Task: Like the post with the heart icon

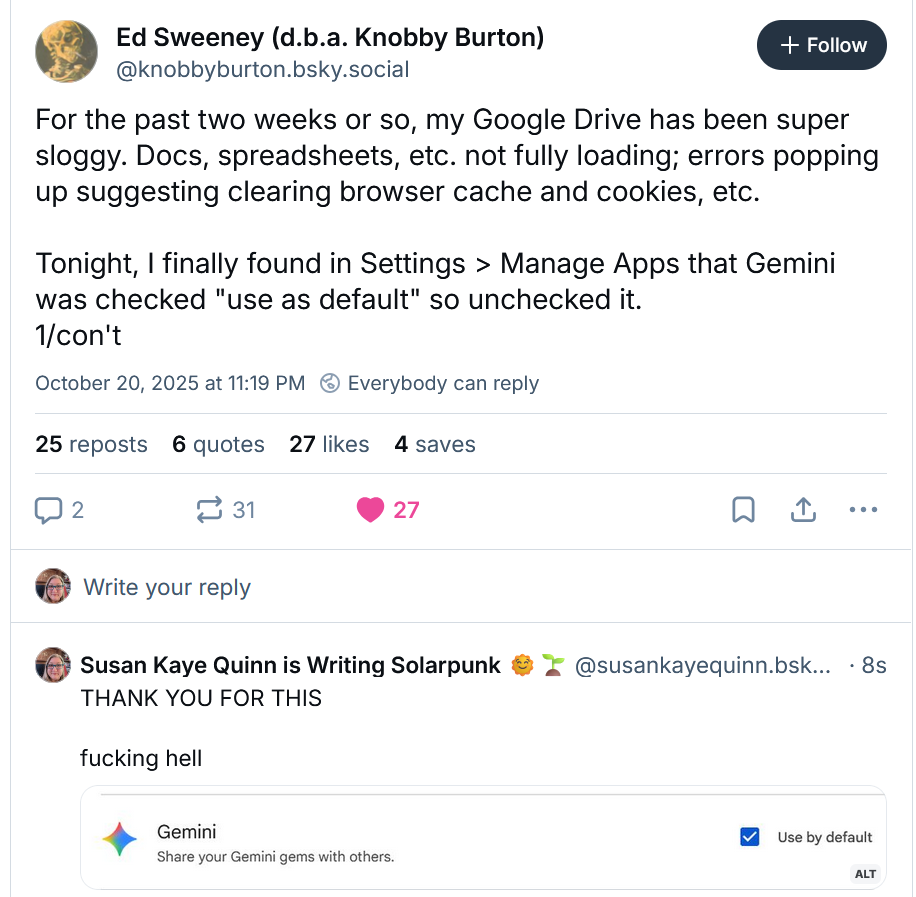Action: pos(370,510)
